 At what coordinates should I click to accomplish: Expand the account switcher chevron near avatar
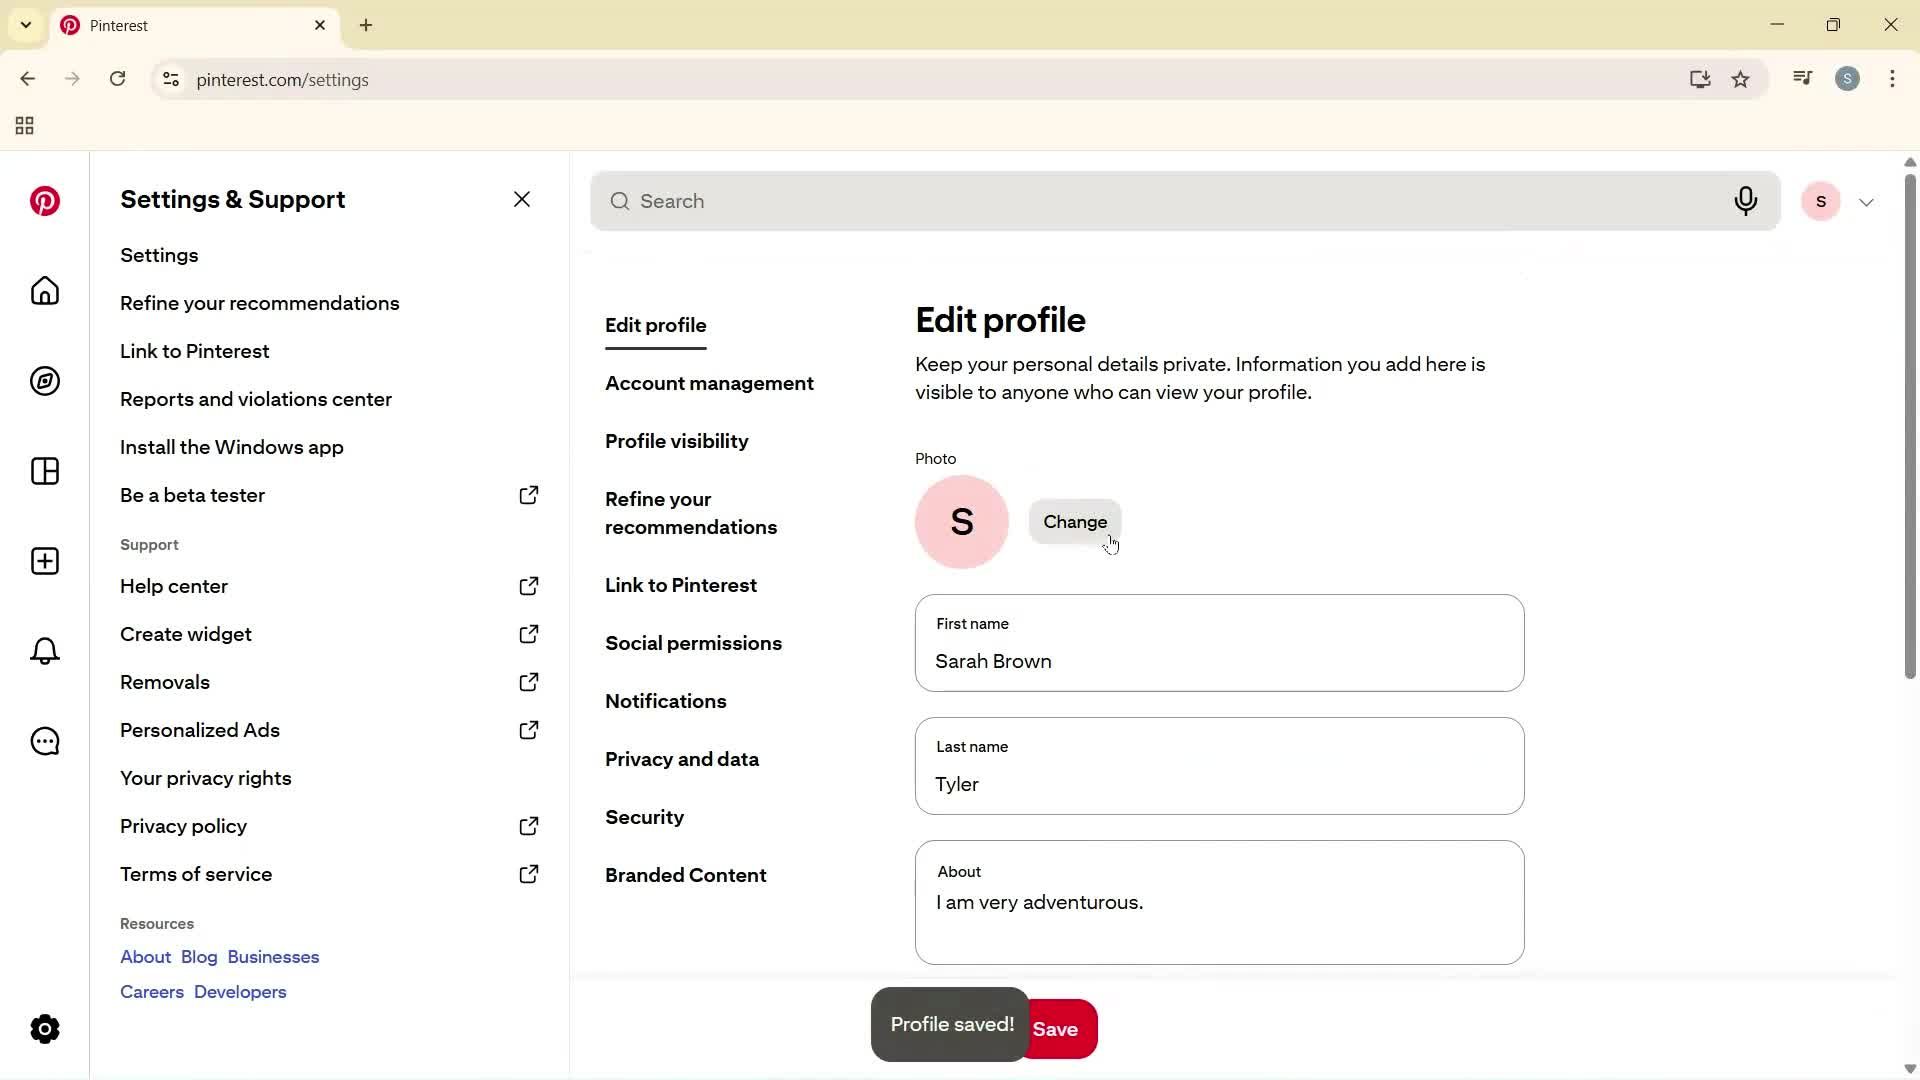pos(1868,201)
